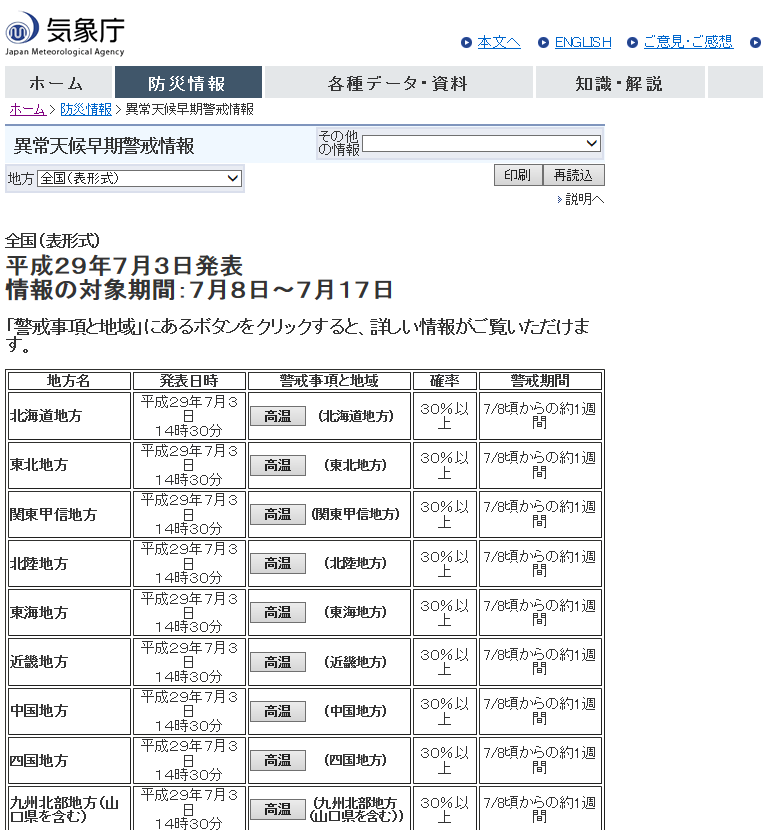Open the 知識・解説 tab
The image size is (763, 830).
click(x=619, y=83)
